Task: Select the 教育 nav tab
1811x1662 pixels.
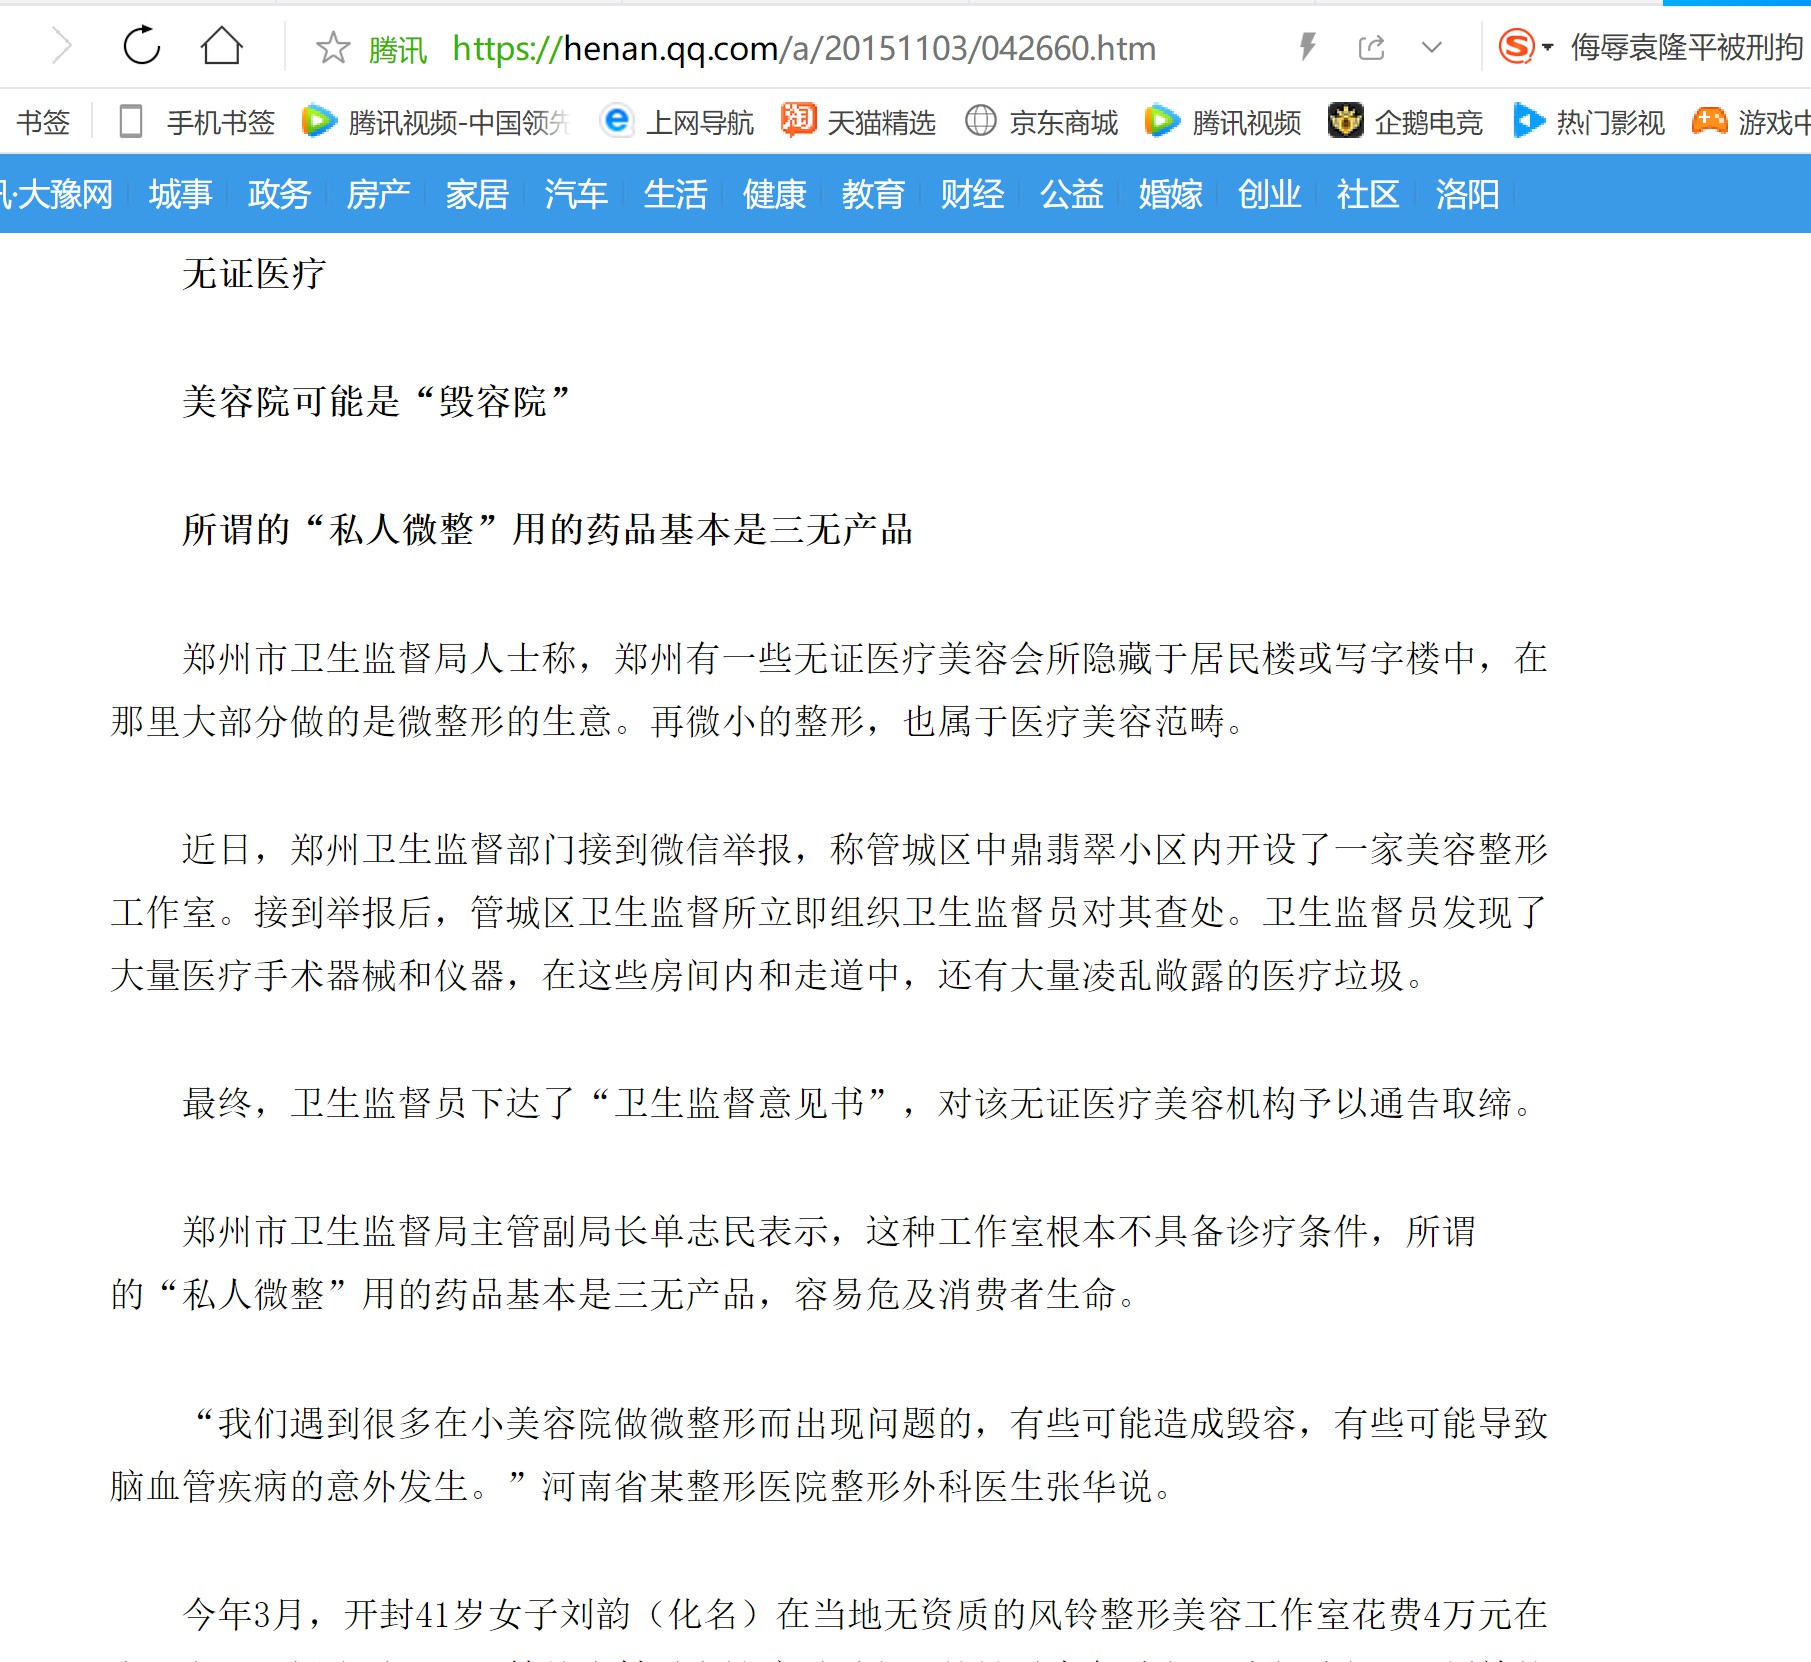Action: coord(873,194)
